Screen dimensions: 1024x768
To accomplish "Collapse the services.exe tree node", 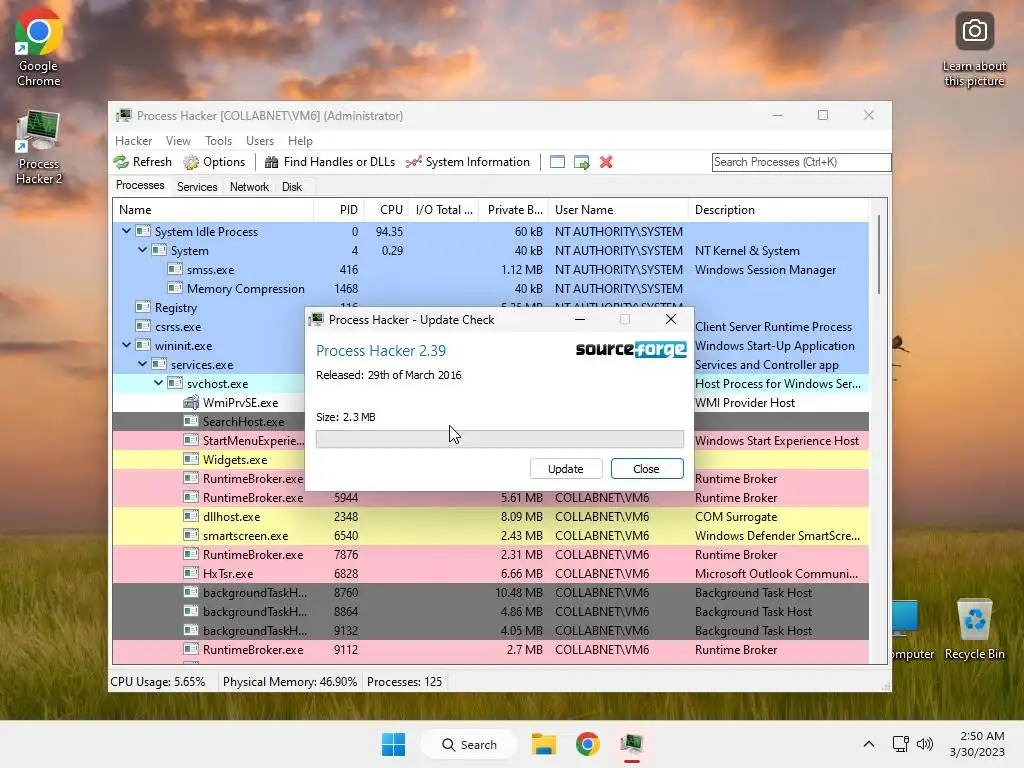I will tap(142, 364).
